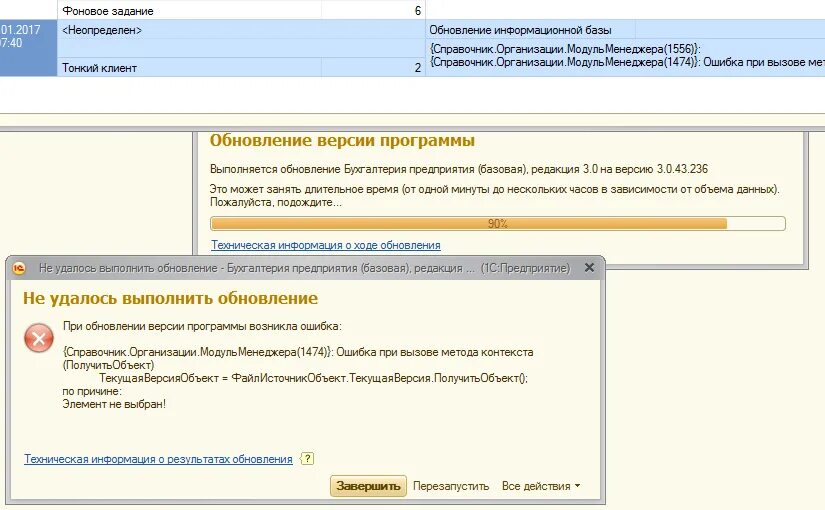
Task: Click the ТекущаяВерсияОбъект code line in error
Action: tap(314, 378)
